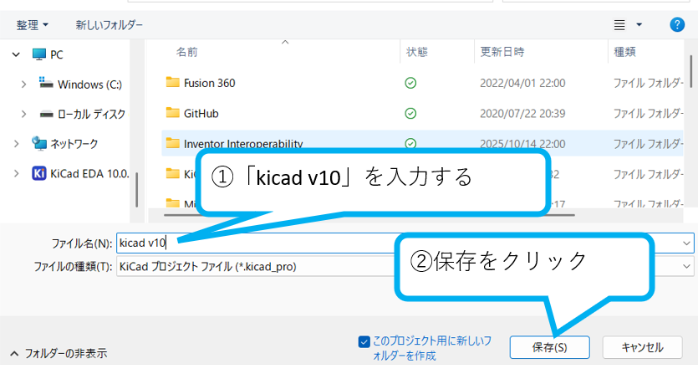Sort by the 状態 column header
This screenshot has height=365, width=698.
[417, 52]
